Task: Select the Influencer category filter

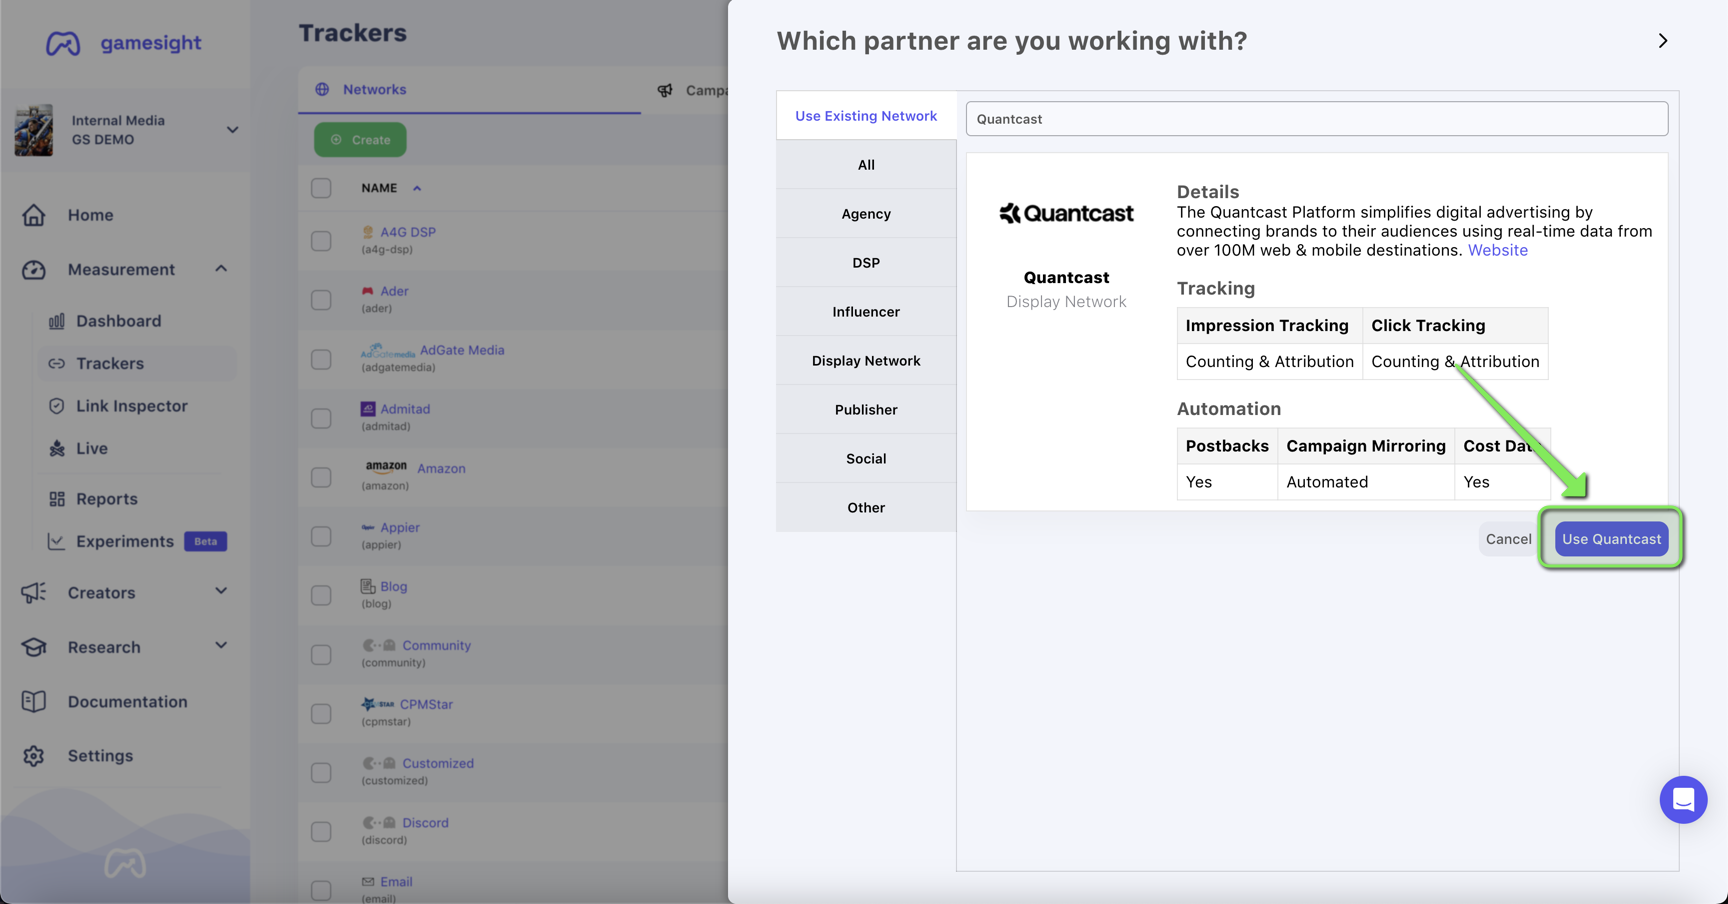Action: coord(866,312)
